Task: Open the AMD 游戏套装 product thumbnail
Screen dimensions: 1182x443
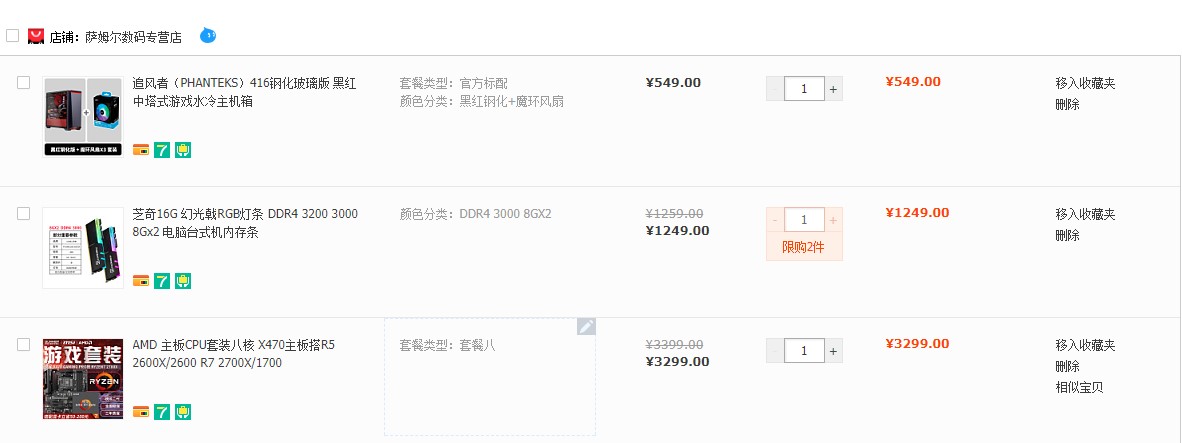Action: pos(83,379)
